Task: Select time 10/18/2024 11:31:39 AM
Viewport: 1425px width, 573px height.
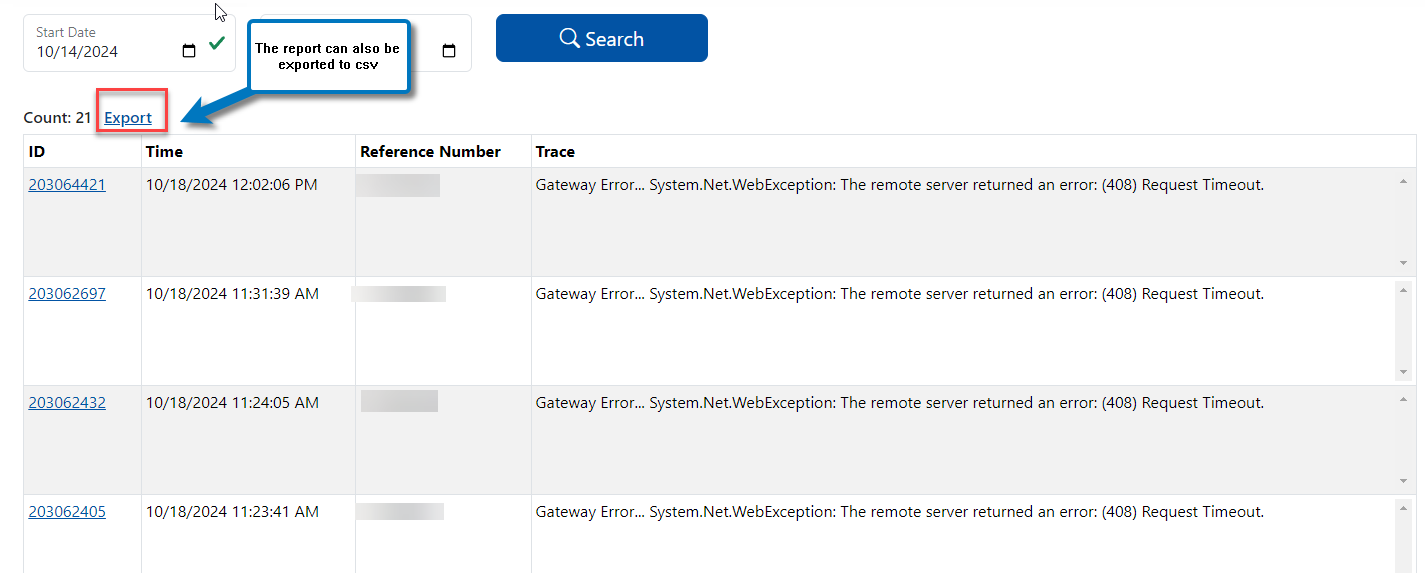Action: coord(232,293)
